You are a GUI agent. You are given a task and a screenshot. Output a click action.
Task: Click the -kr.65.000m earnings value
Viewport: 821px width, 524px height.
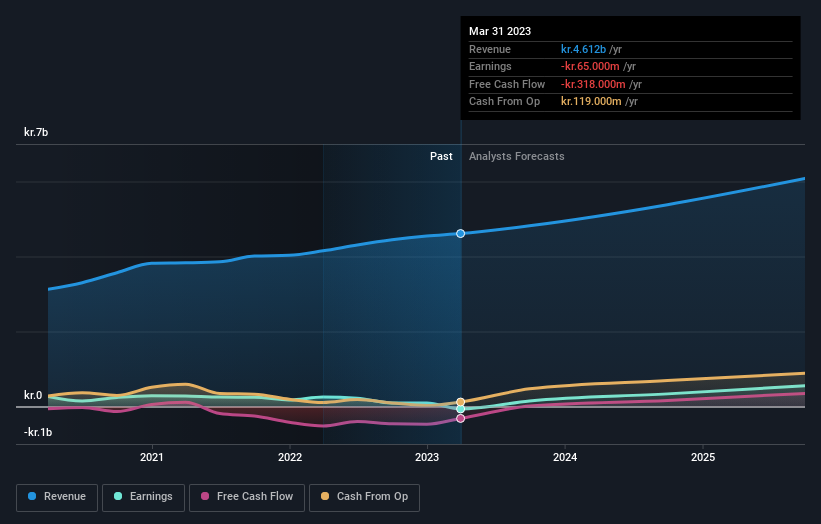point(590,66)
